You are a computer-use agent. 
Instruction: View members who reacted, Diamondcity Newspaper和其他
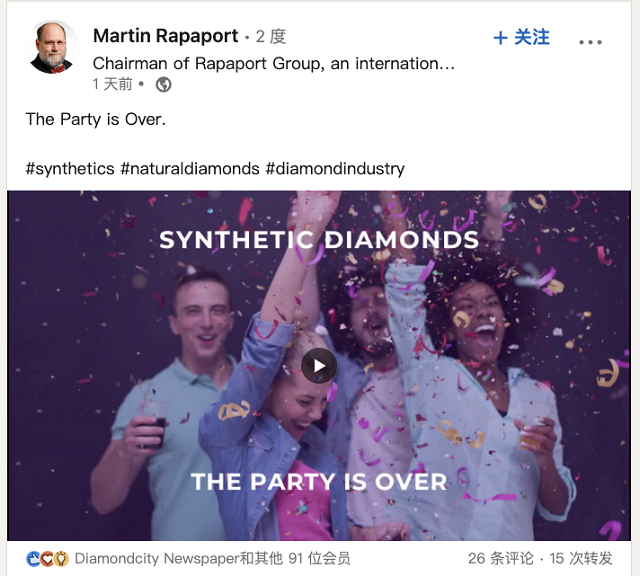coord(212,558)
